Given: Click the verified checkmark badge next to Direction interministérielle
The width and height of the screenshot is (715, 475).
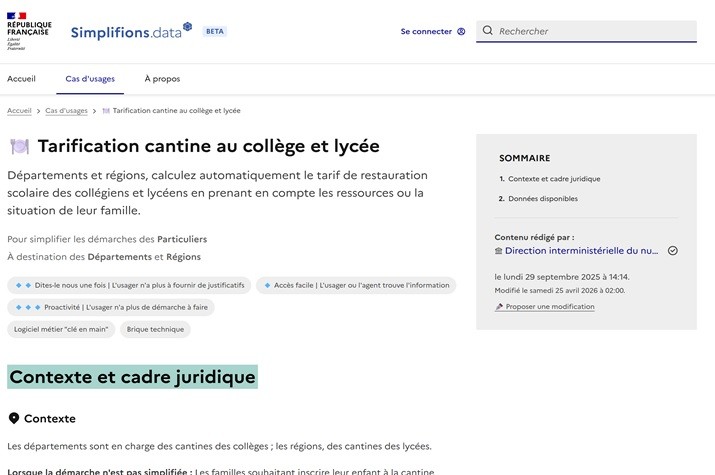Looking at the screenshot, I should click(672, 251).
